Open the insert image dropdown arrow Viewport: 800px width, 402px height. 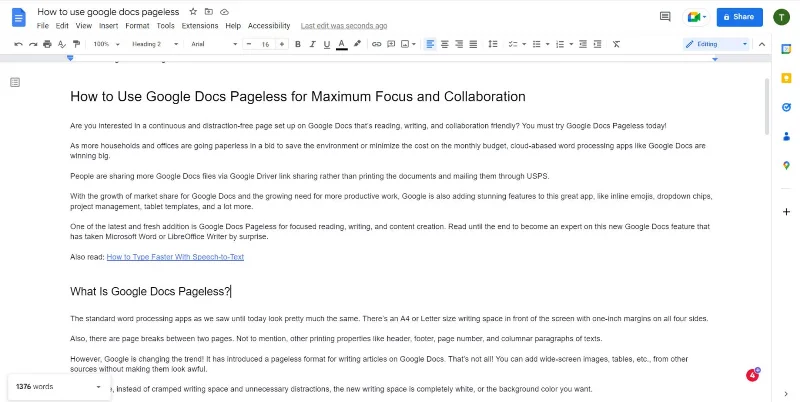click(x=413, y=44)
